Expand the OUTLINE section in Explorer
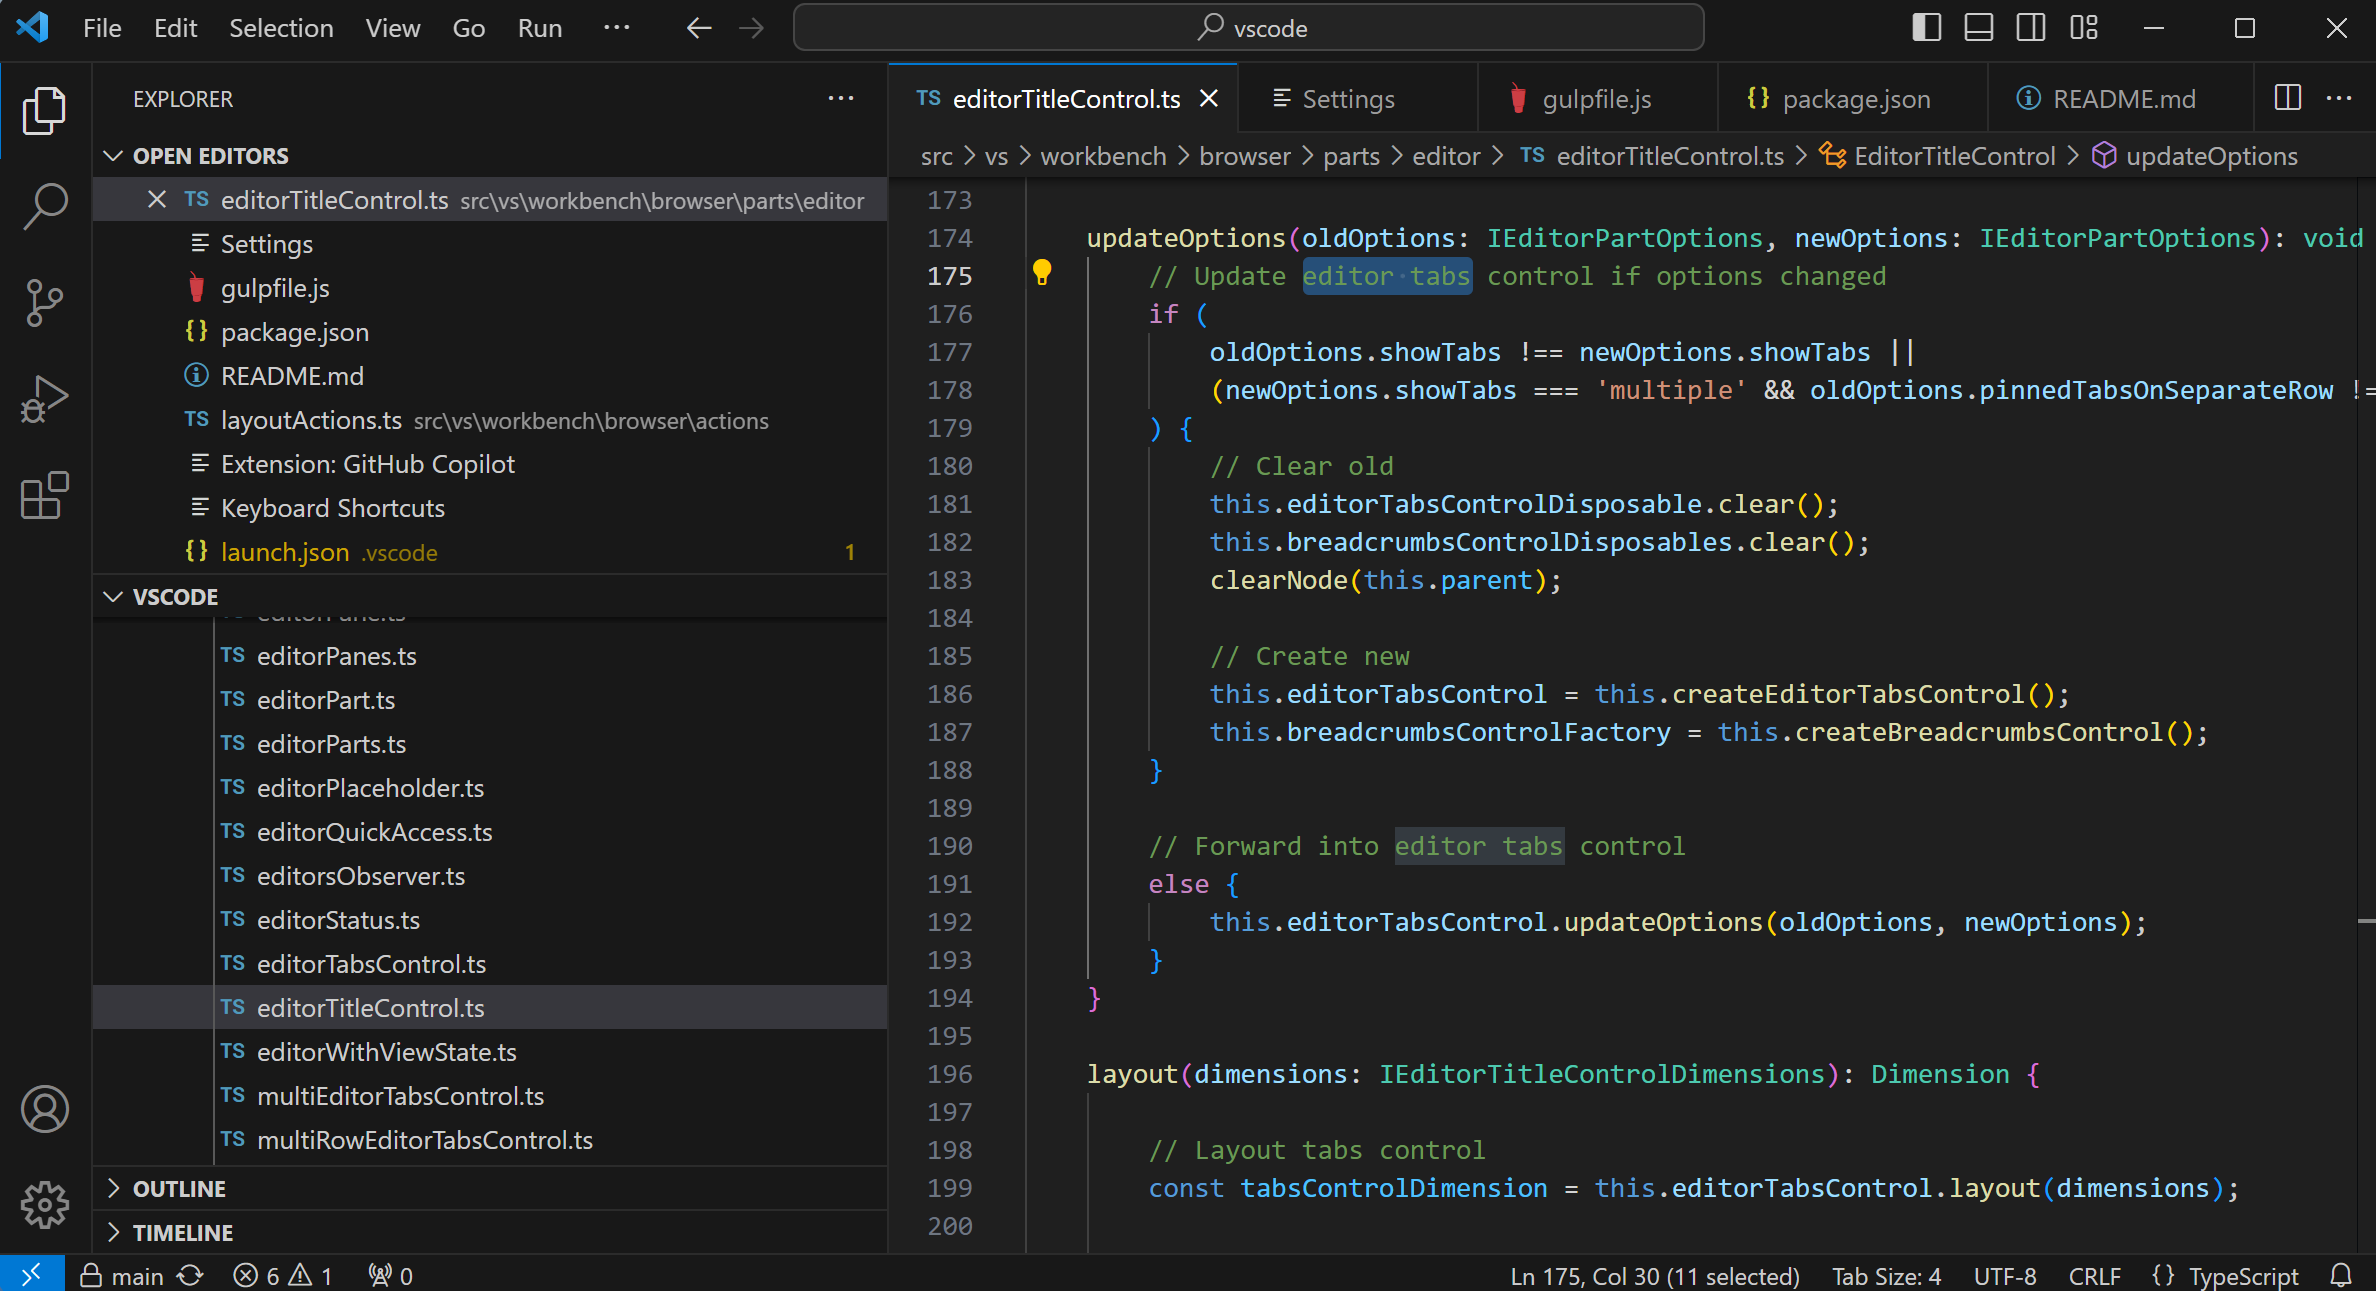The width and height of the screenshot is (2376, 1291). pyautogui.click(x=180, y=1188)
